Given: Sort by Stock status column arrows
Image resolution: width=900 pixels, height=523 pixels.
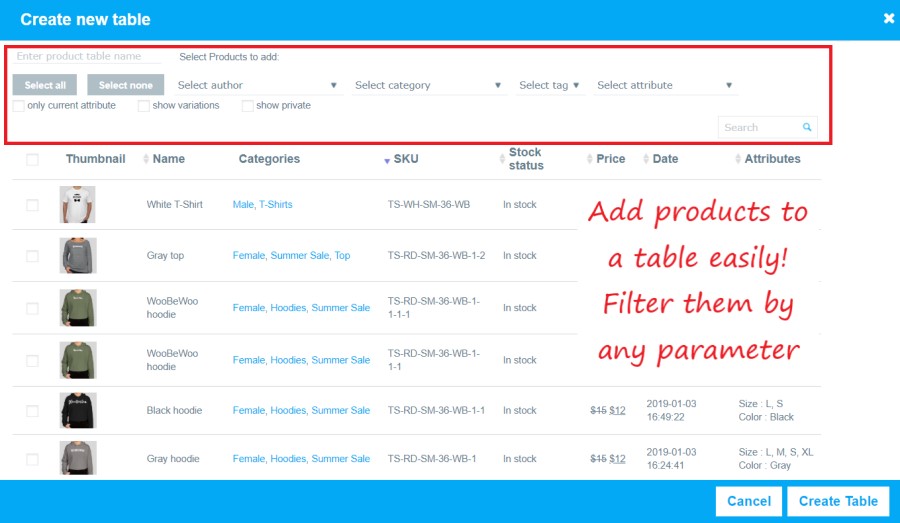Looking at the screenshot, I should click(502, 159).
